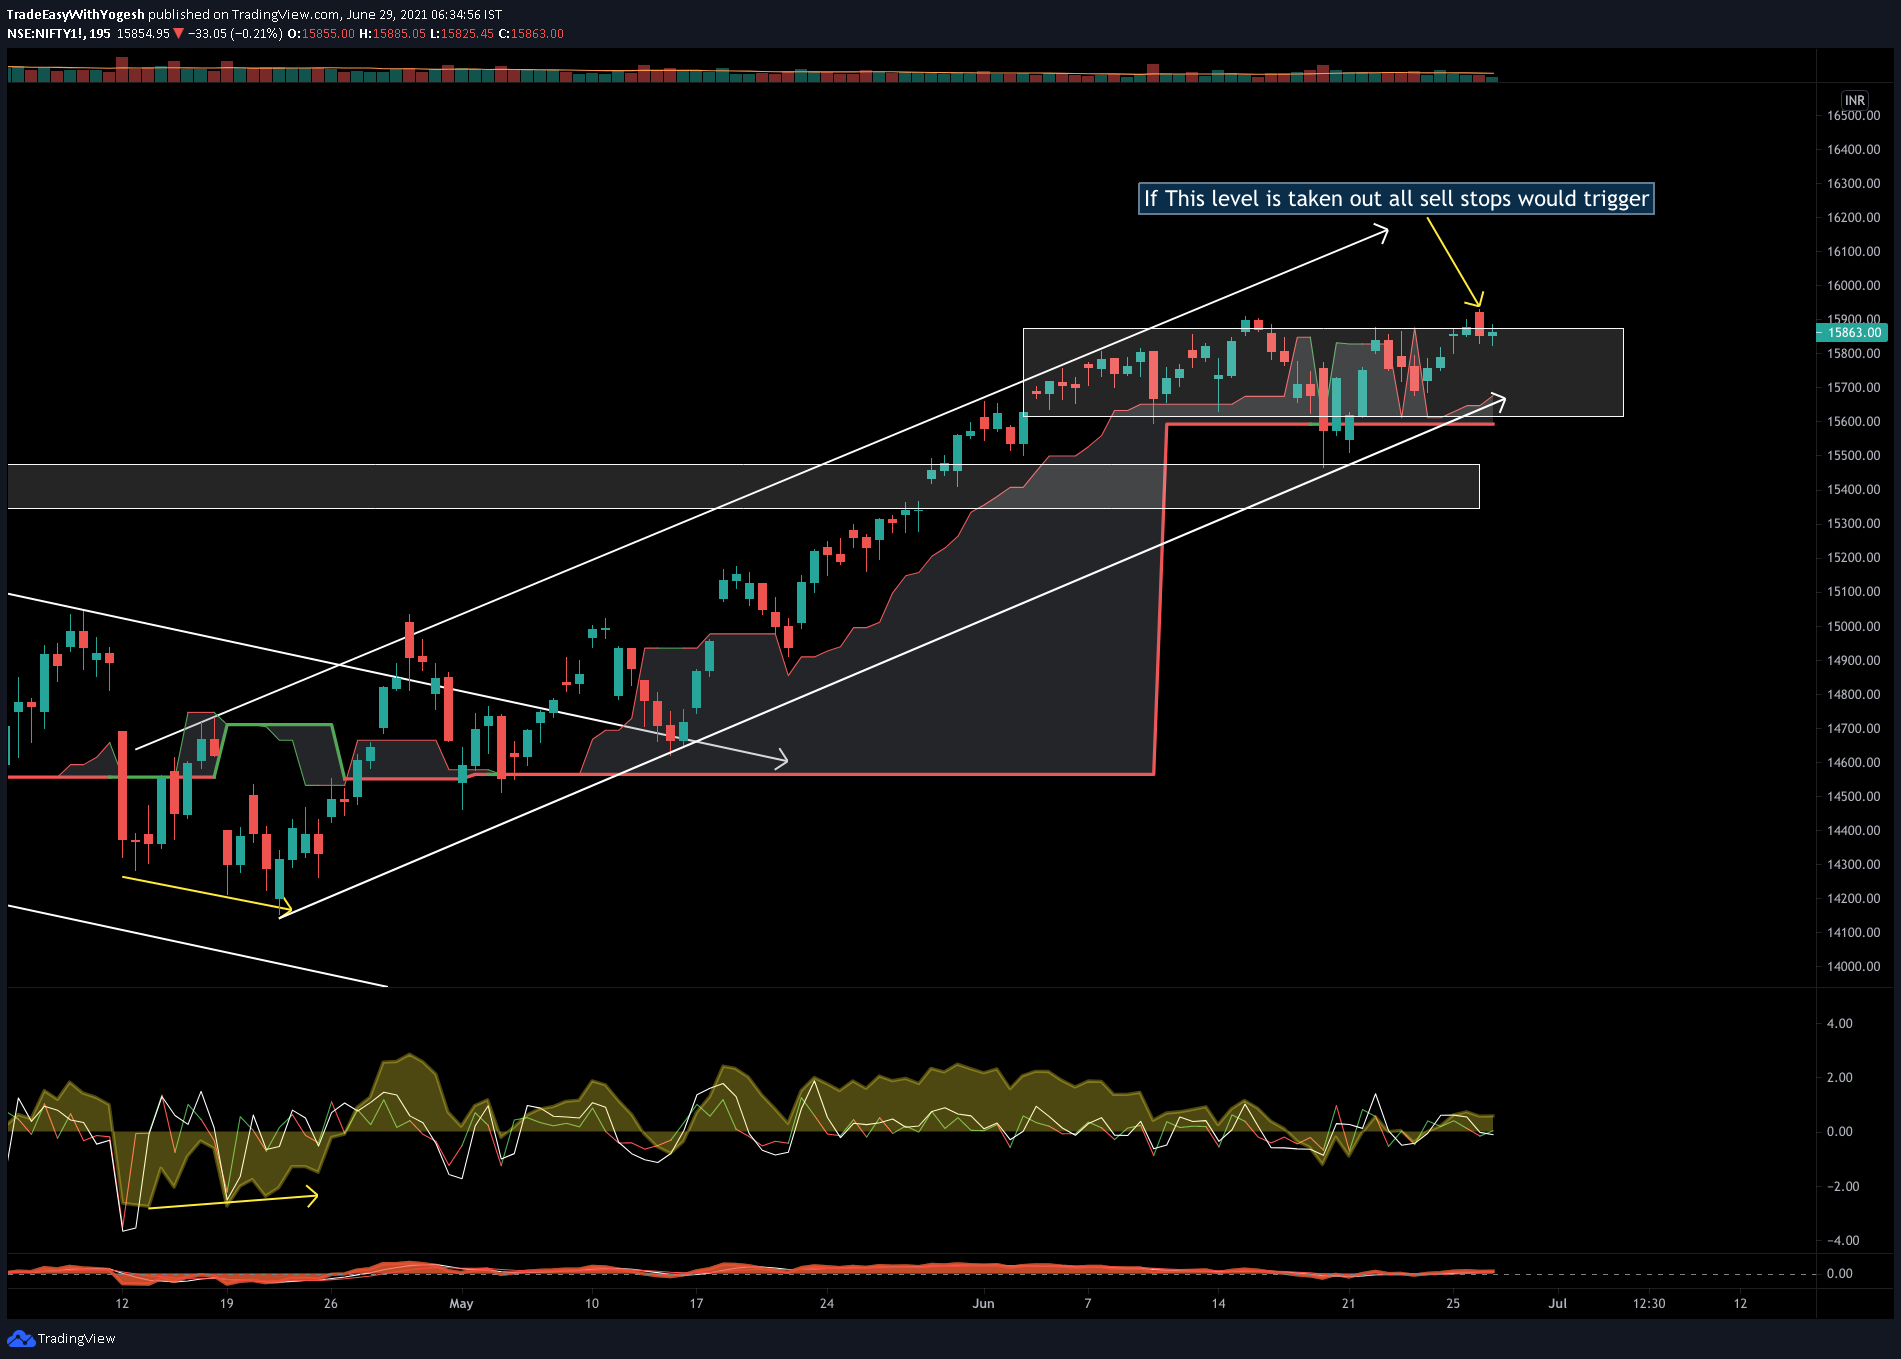
Task: Click the 26 date label on time axis
Action: [331, 1303]
